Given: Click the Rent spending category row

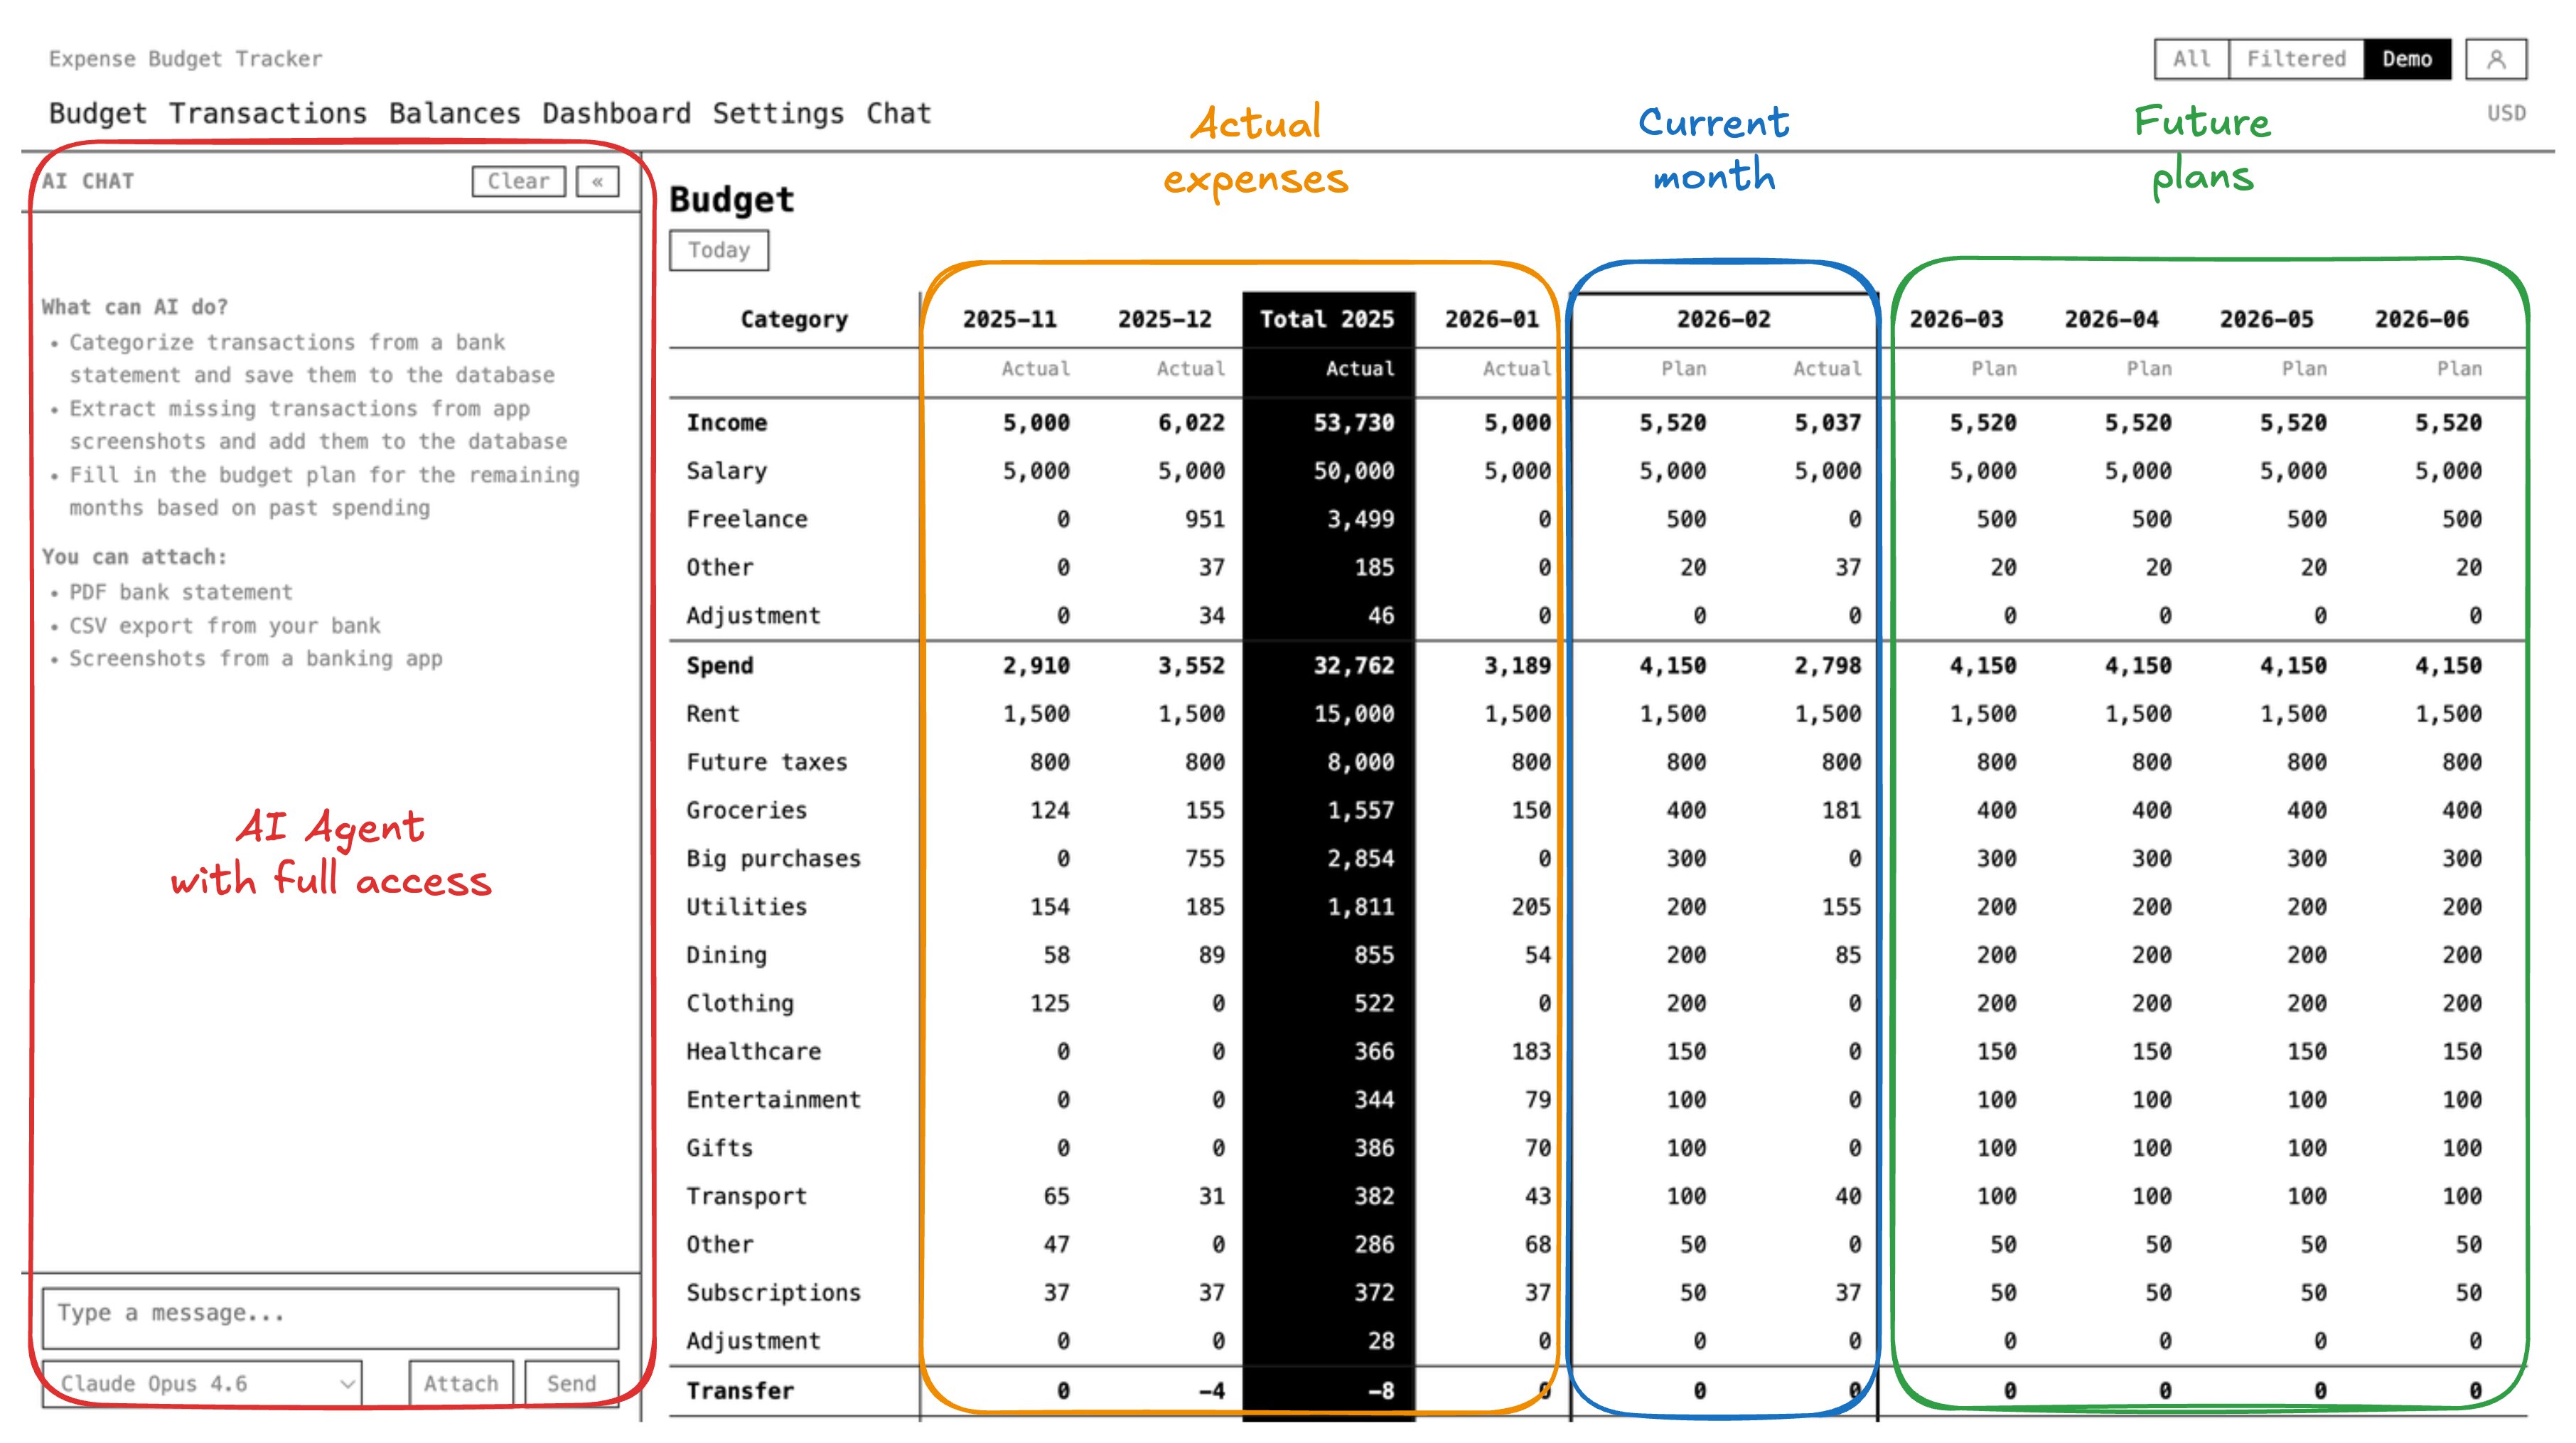Looking at the screenshot, I should (x=711, y=713).
